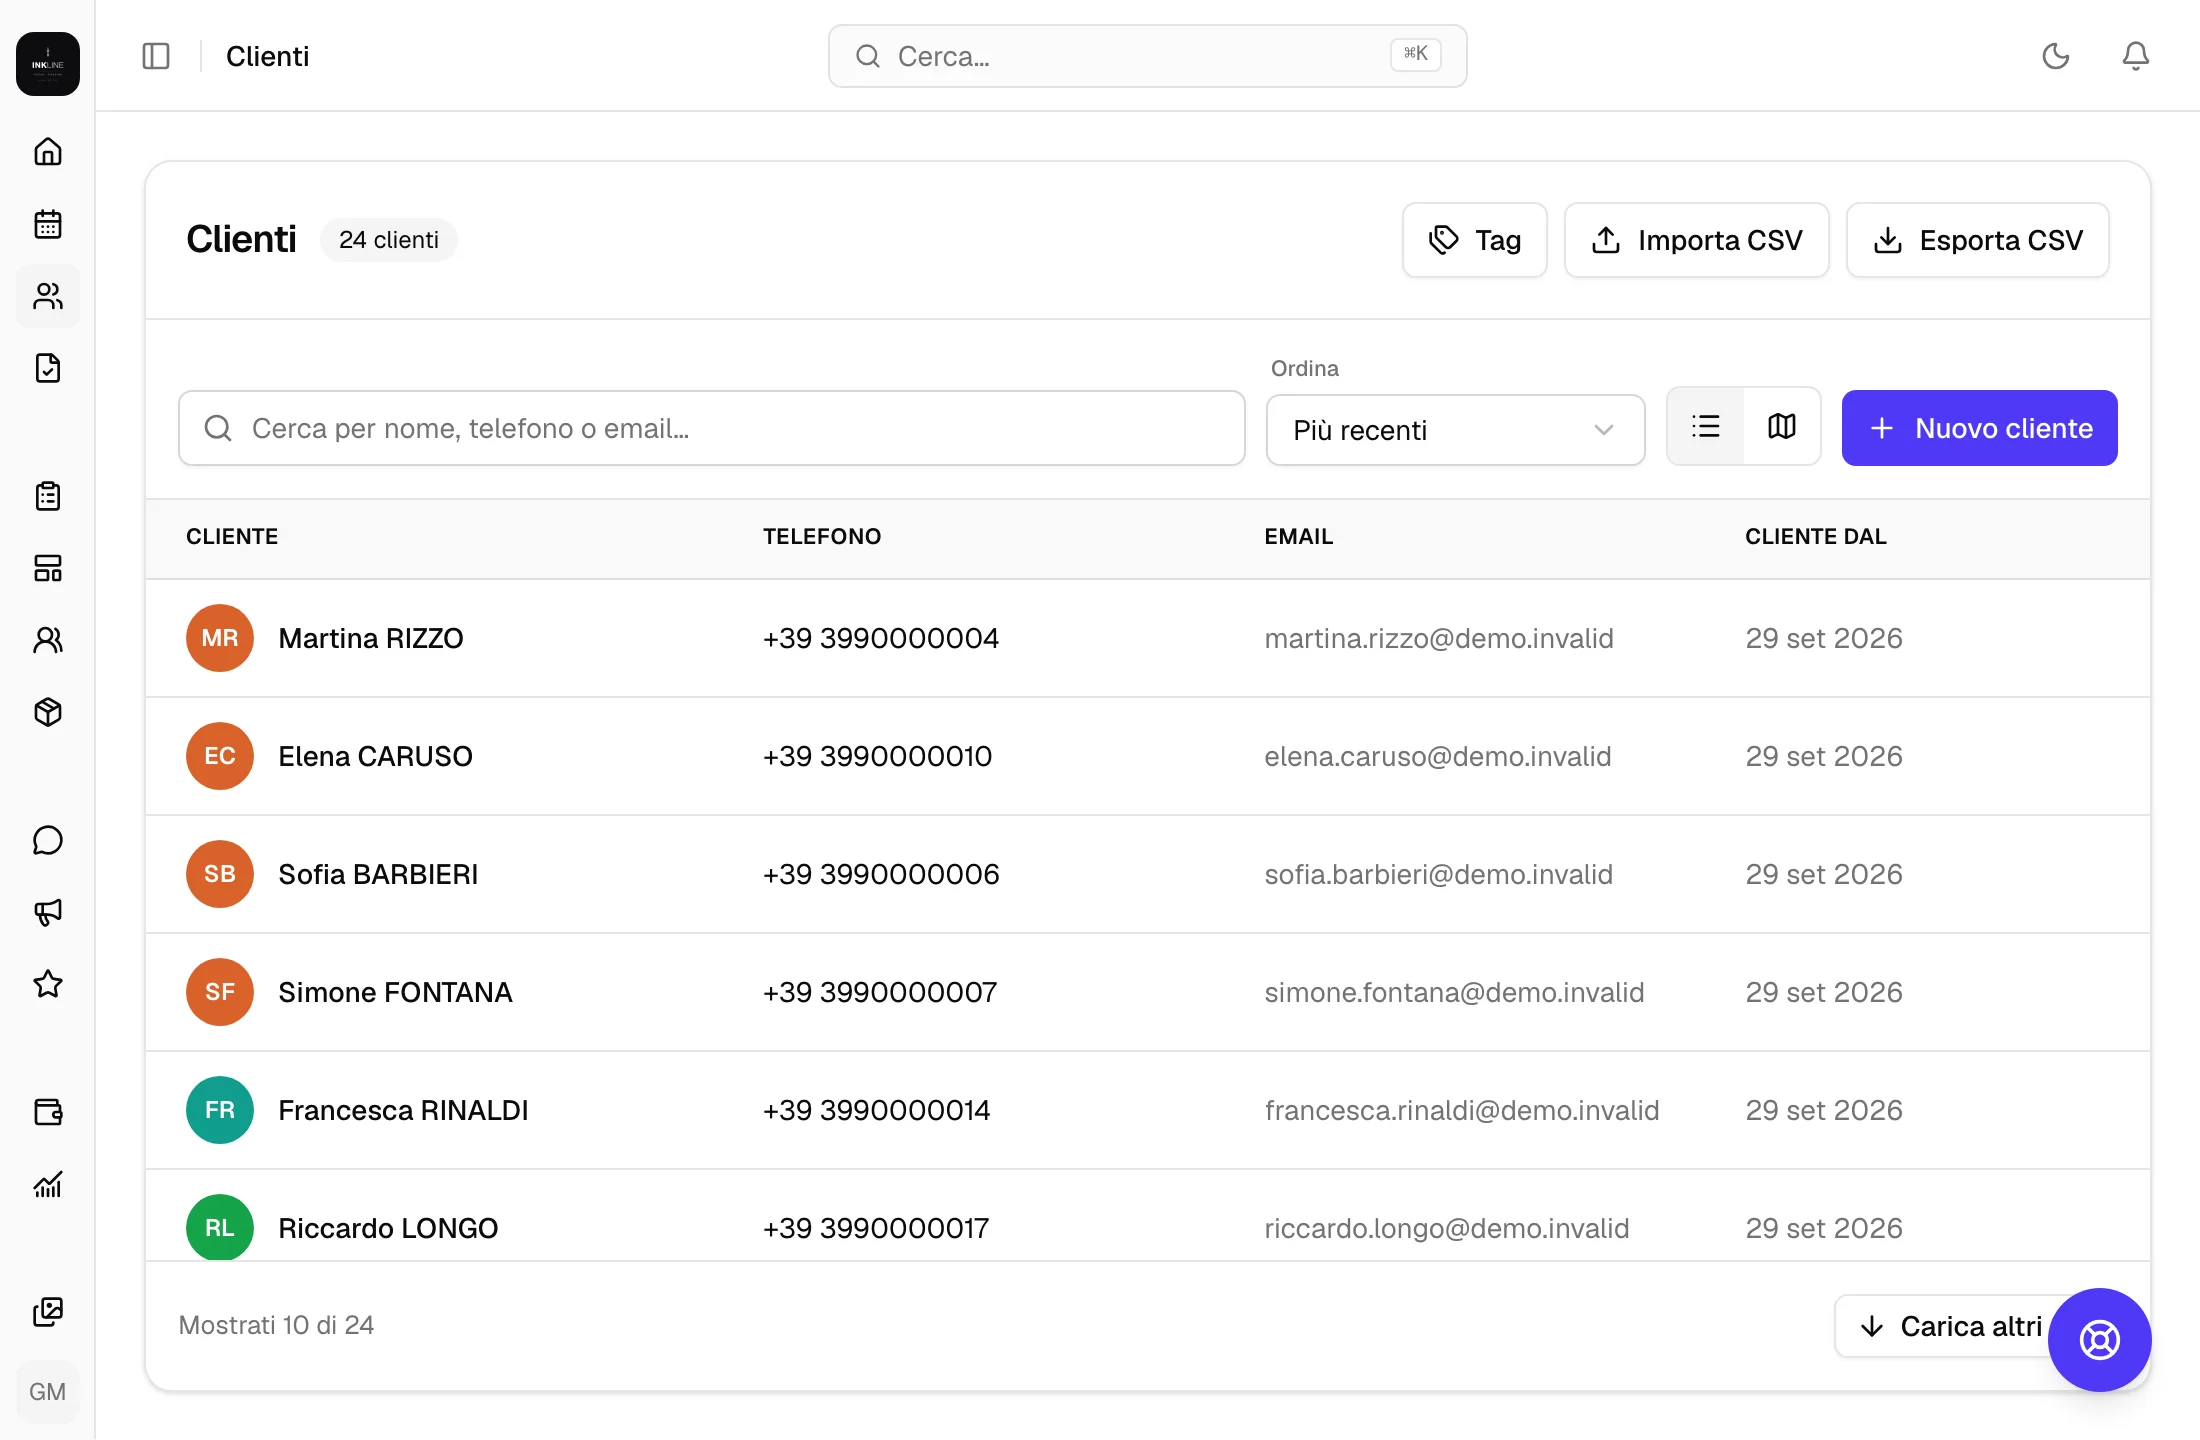Focus the client name search field
The width and height of the screenshot is (2200, 1440).
tap(711, 428)
